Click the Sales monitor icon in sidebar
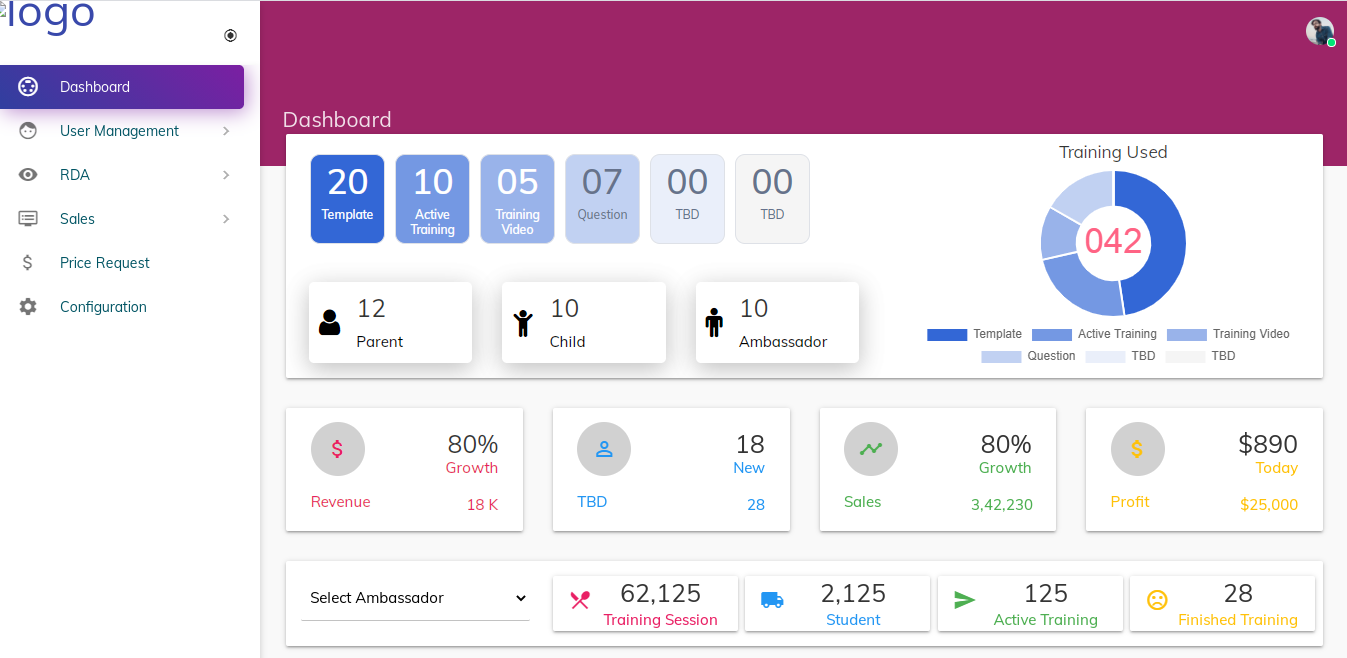The height and width of the screenshot is (658, 1347). pos(28,219)
